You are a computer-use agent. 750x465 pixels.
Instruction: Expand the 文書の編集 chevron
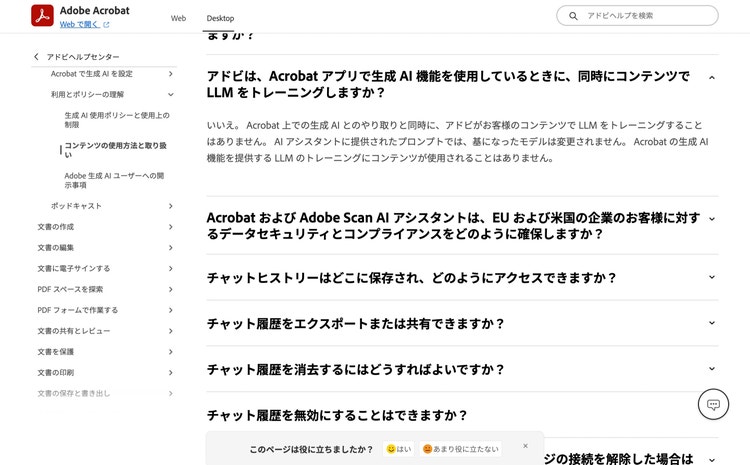[171, 247]
